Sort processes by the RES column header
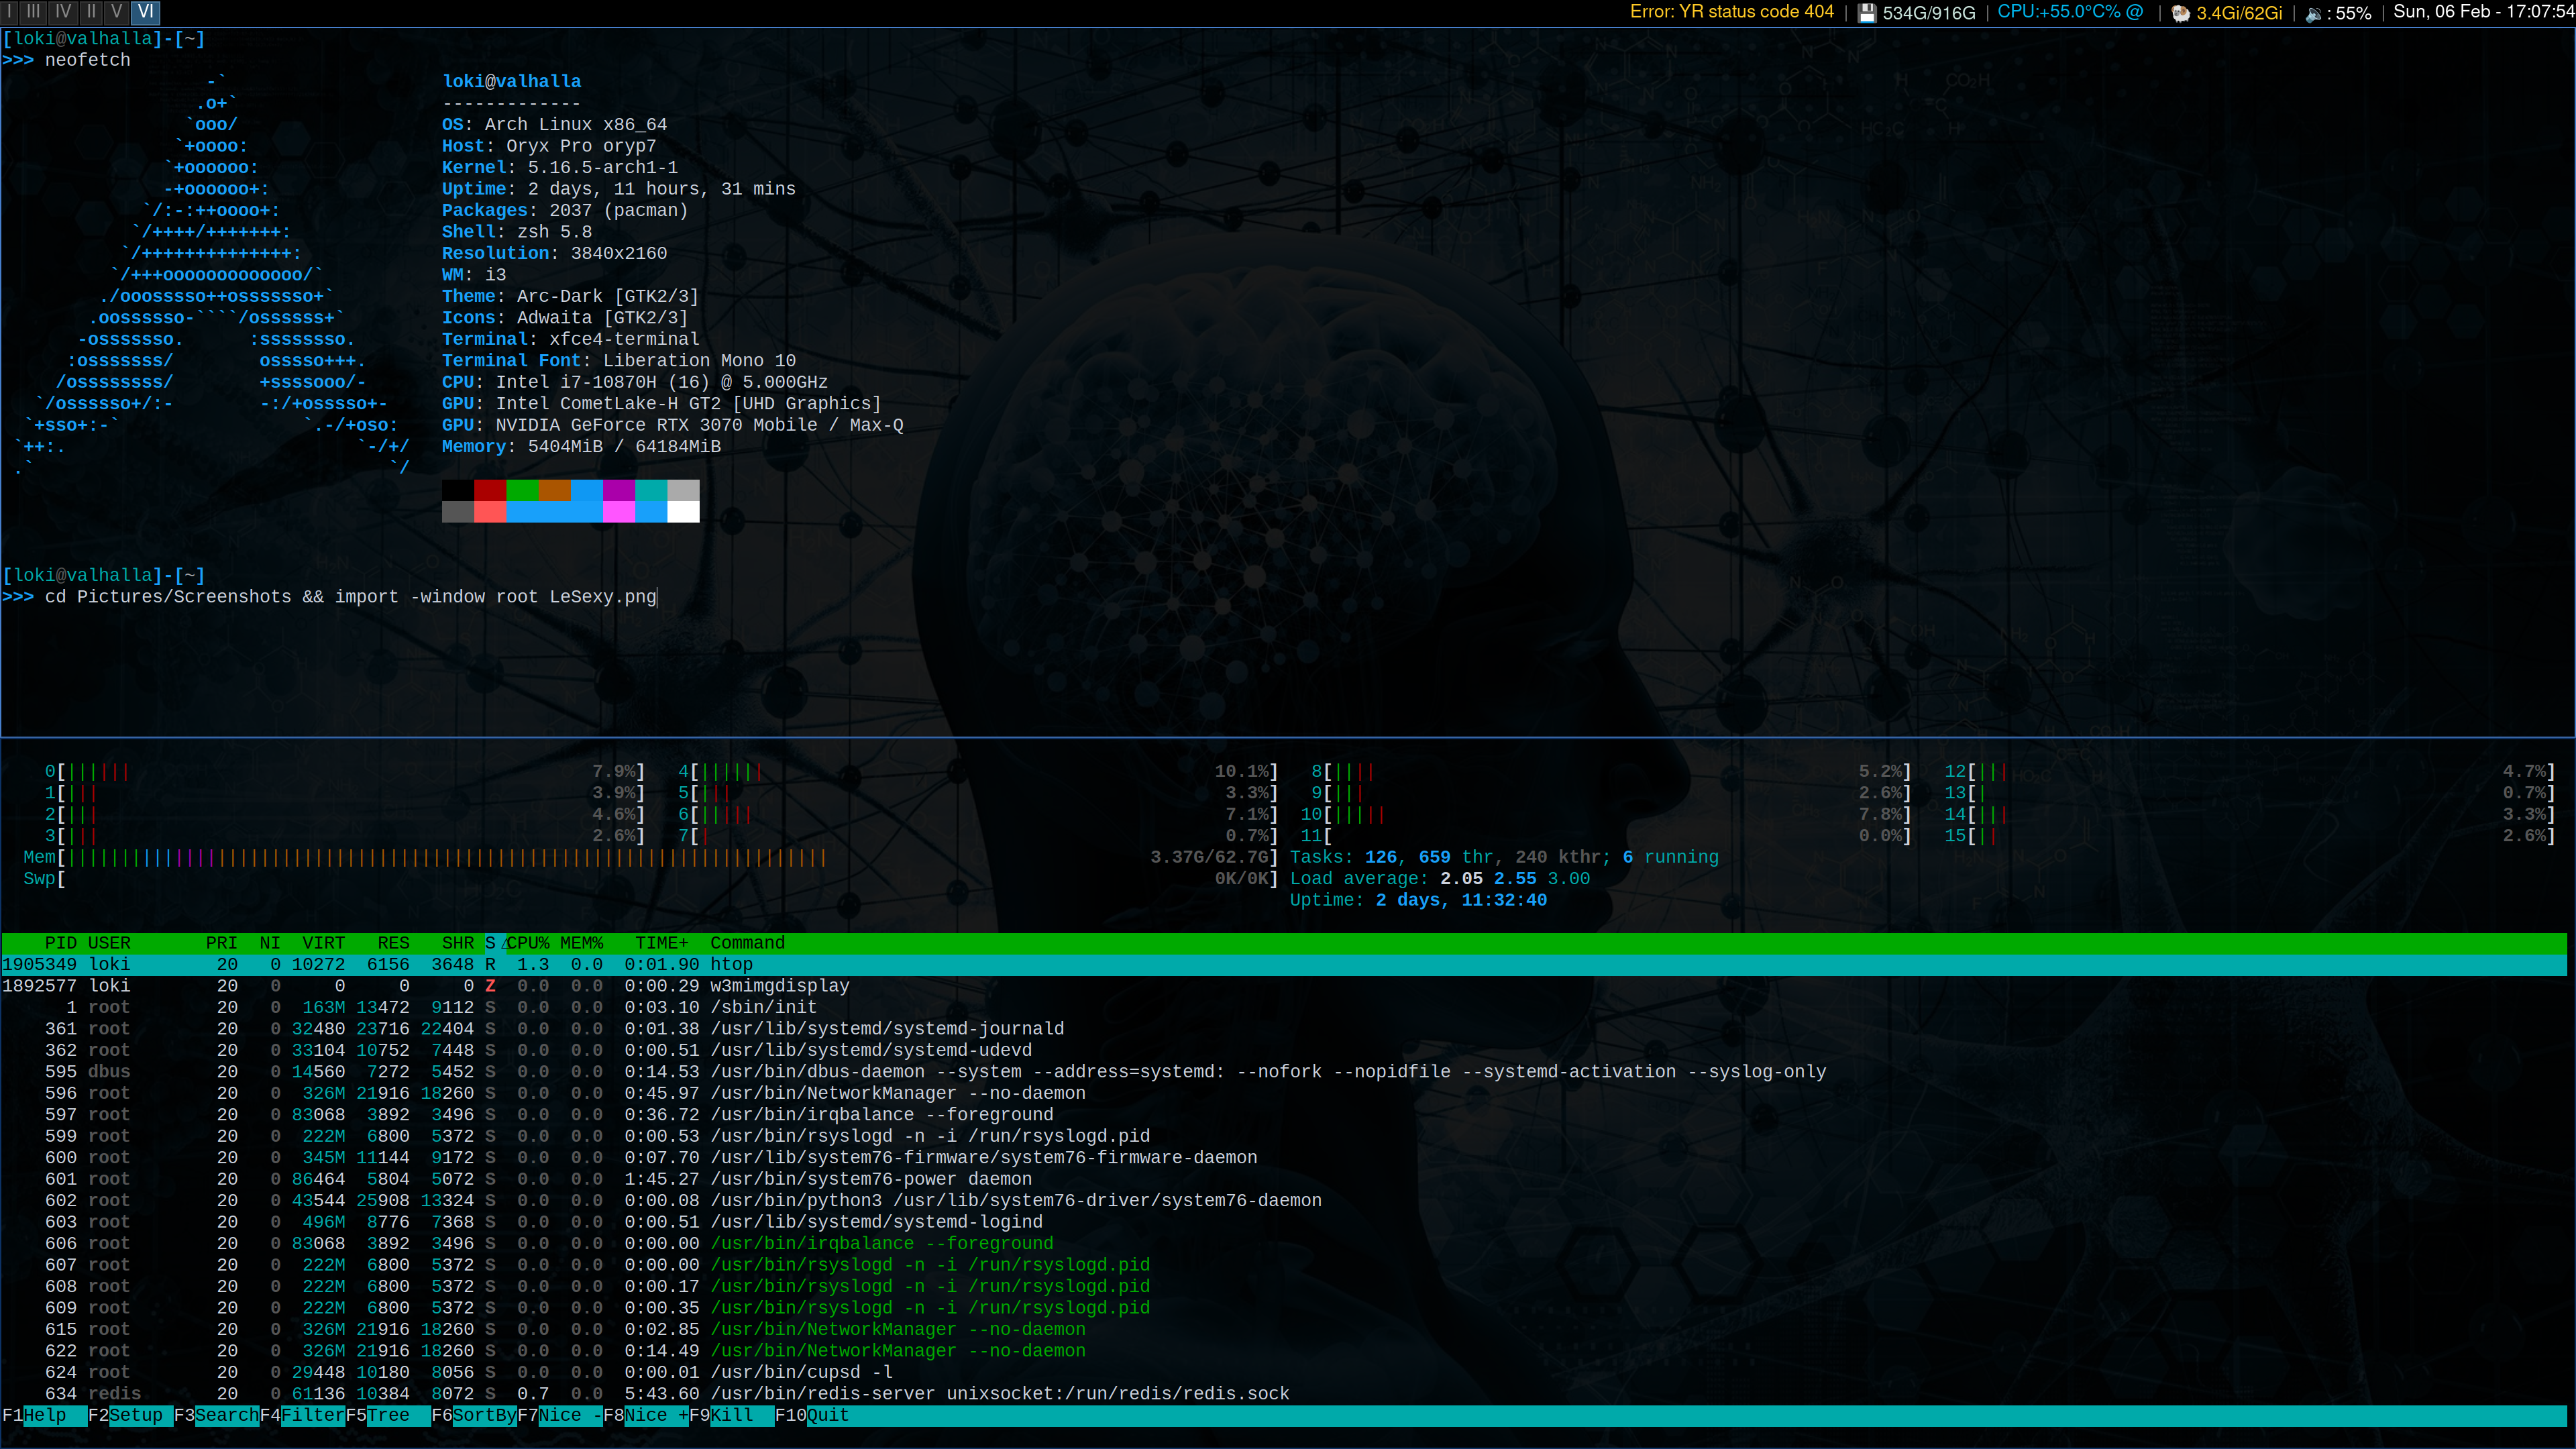 394,943
